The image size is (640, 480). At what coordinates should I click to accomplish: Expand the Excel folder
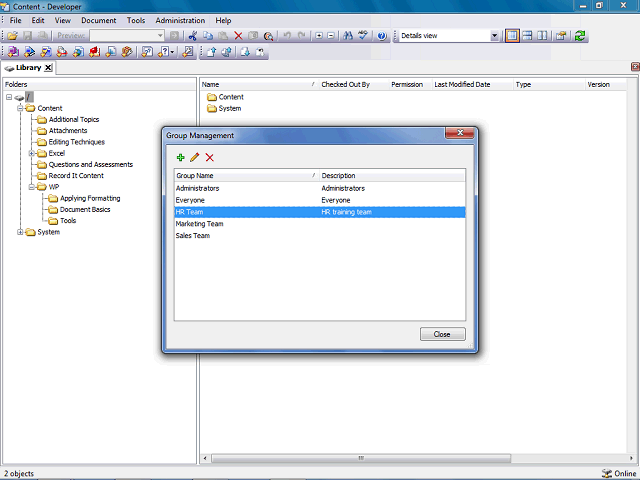[x=31, y=153]
